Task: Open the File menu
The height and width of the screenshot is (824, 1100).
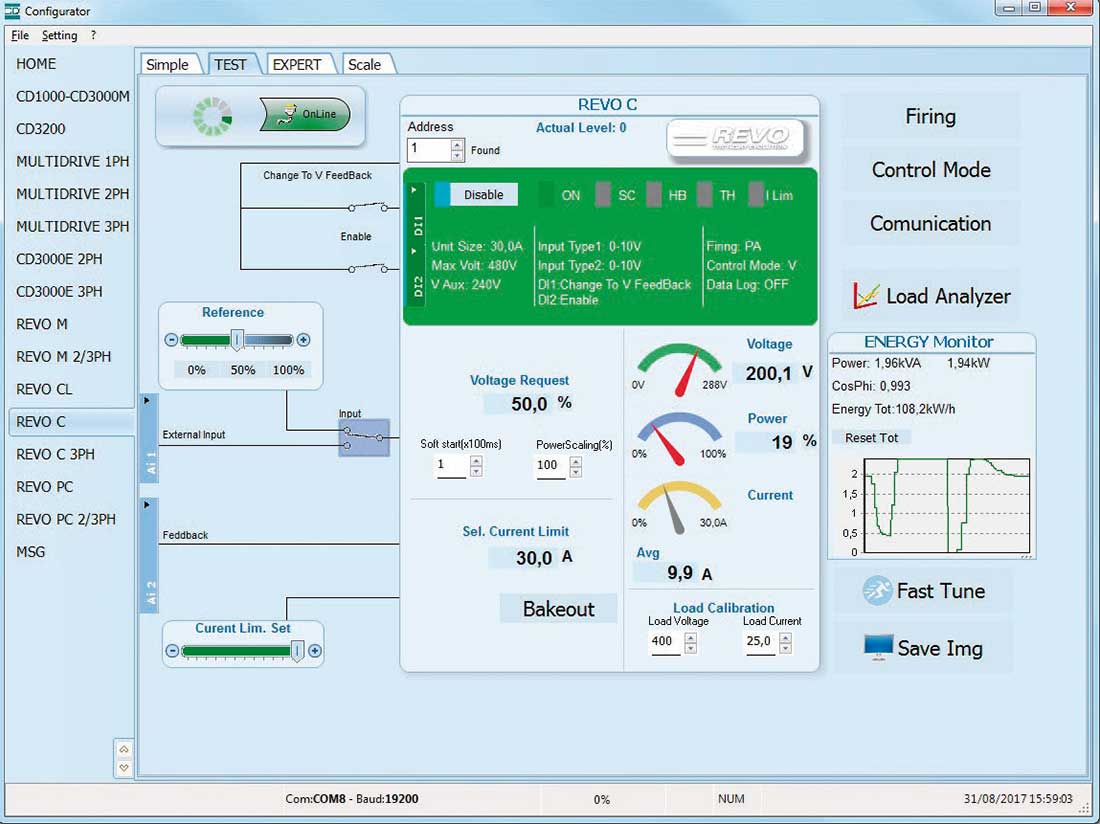Action: [x=20, y=35]
